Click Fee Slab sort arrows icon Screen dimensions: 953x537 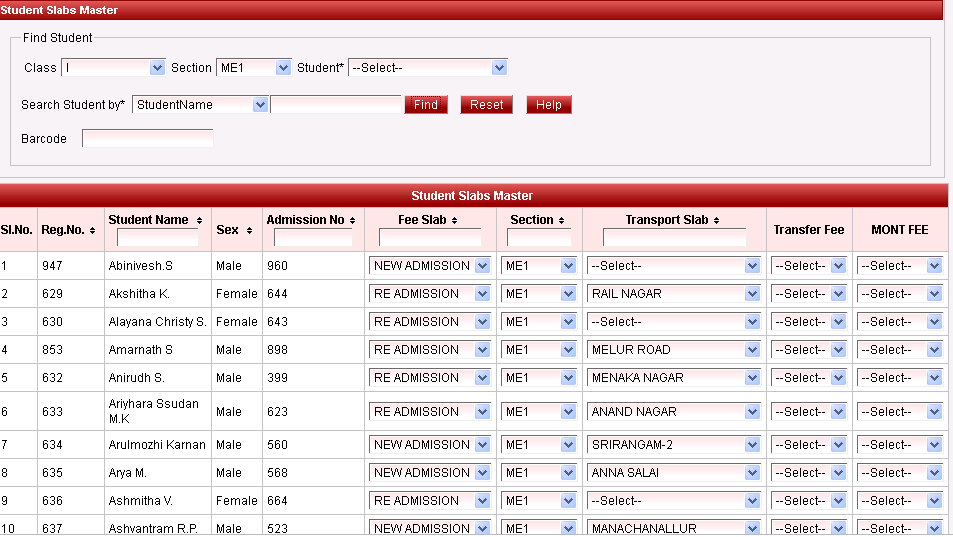point(455,220)
